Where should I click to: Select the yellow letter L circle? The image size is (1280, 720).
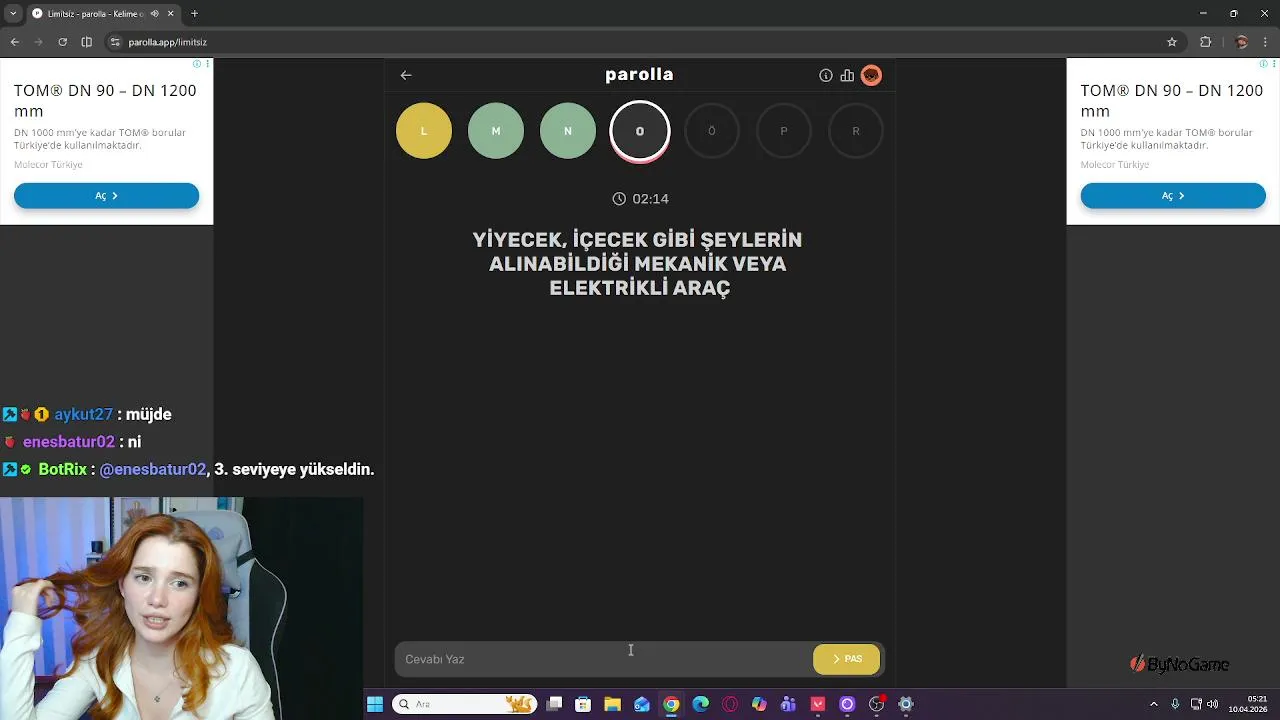point(424,131)
